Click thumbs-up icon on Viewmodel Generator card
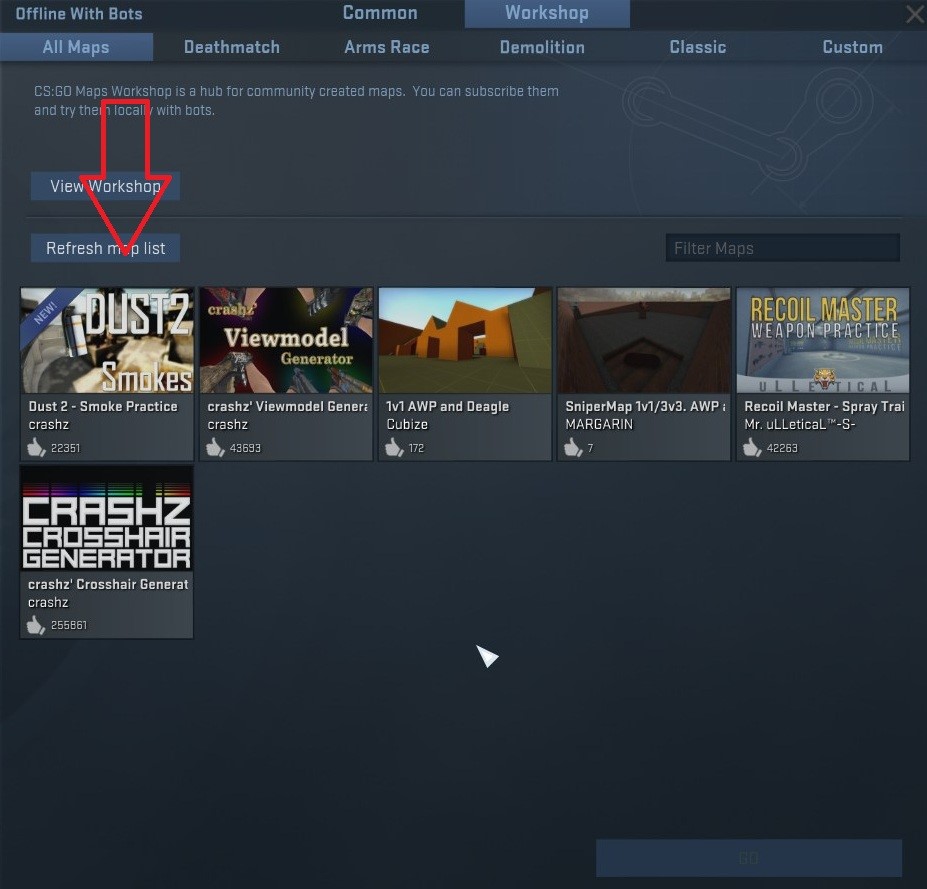Screen dimensions: 927x889 215,447
